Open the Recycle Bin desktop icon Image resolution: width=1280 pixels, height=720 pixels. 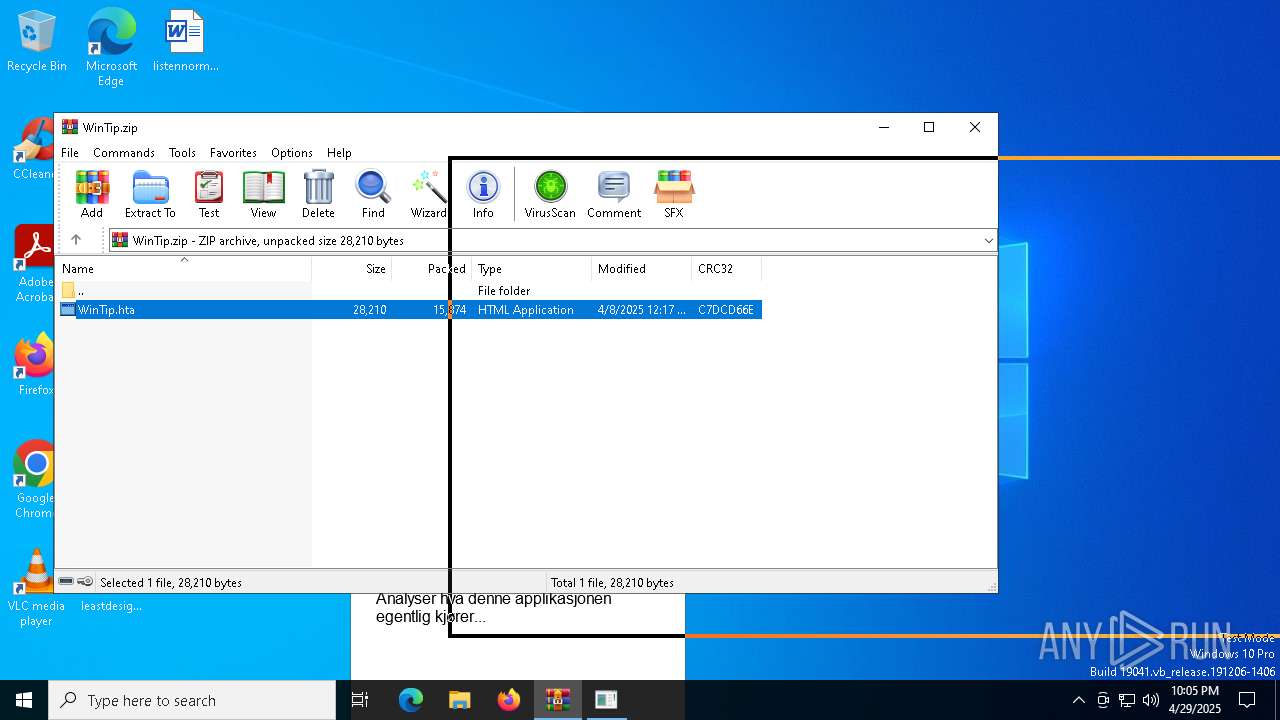pyautogui.click(x=36, y=42)
